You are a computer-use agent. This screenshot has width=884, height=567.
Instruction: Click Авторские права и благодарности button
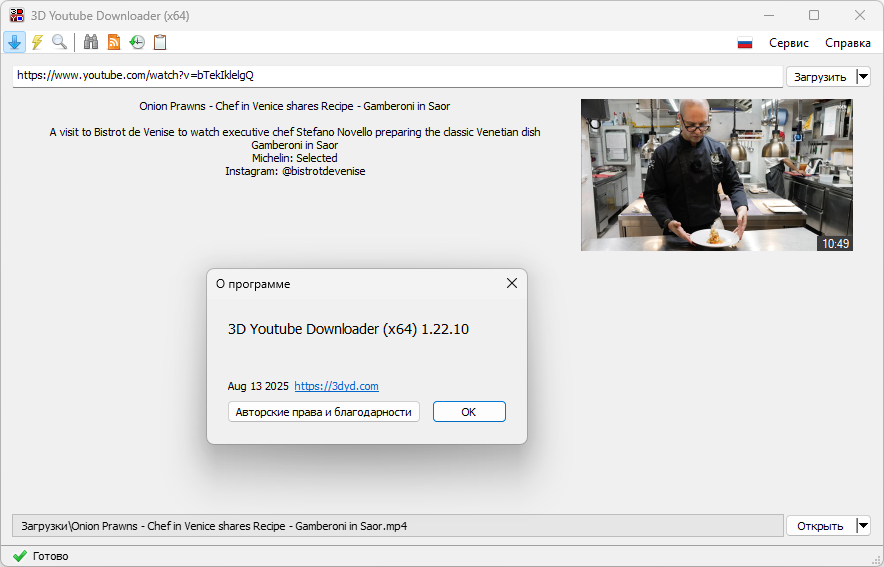323,412
